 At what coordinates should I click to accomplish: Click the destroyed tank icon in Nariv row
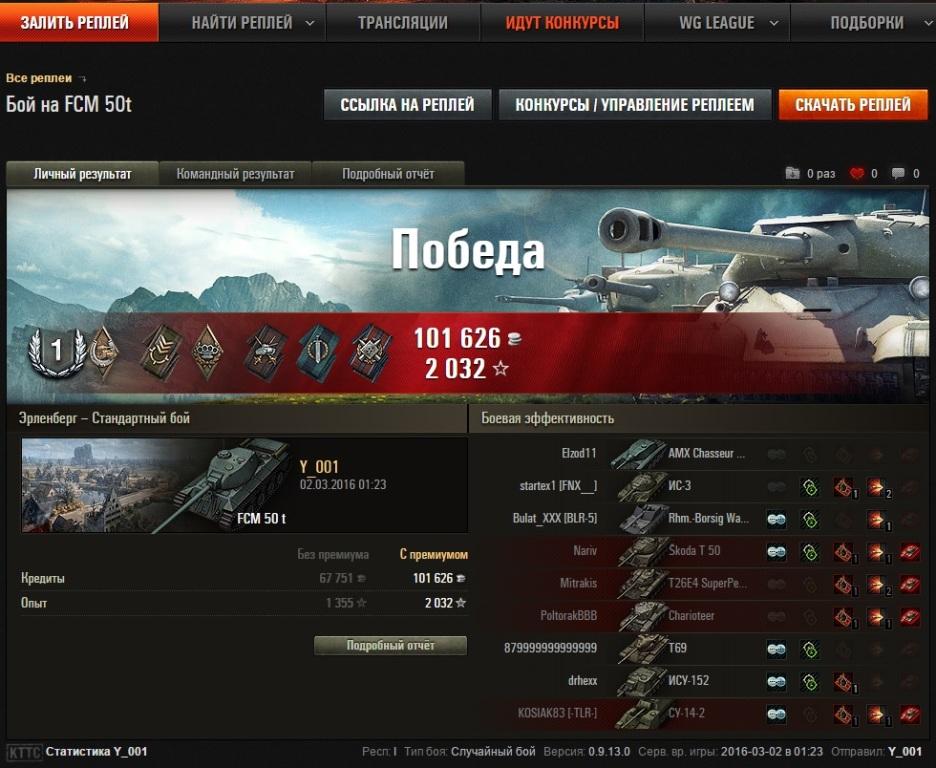909,552
